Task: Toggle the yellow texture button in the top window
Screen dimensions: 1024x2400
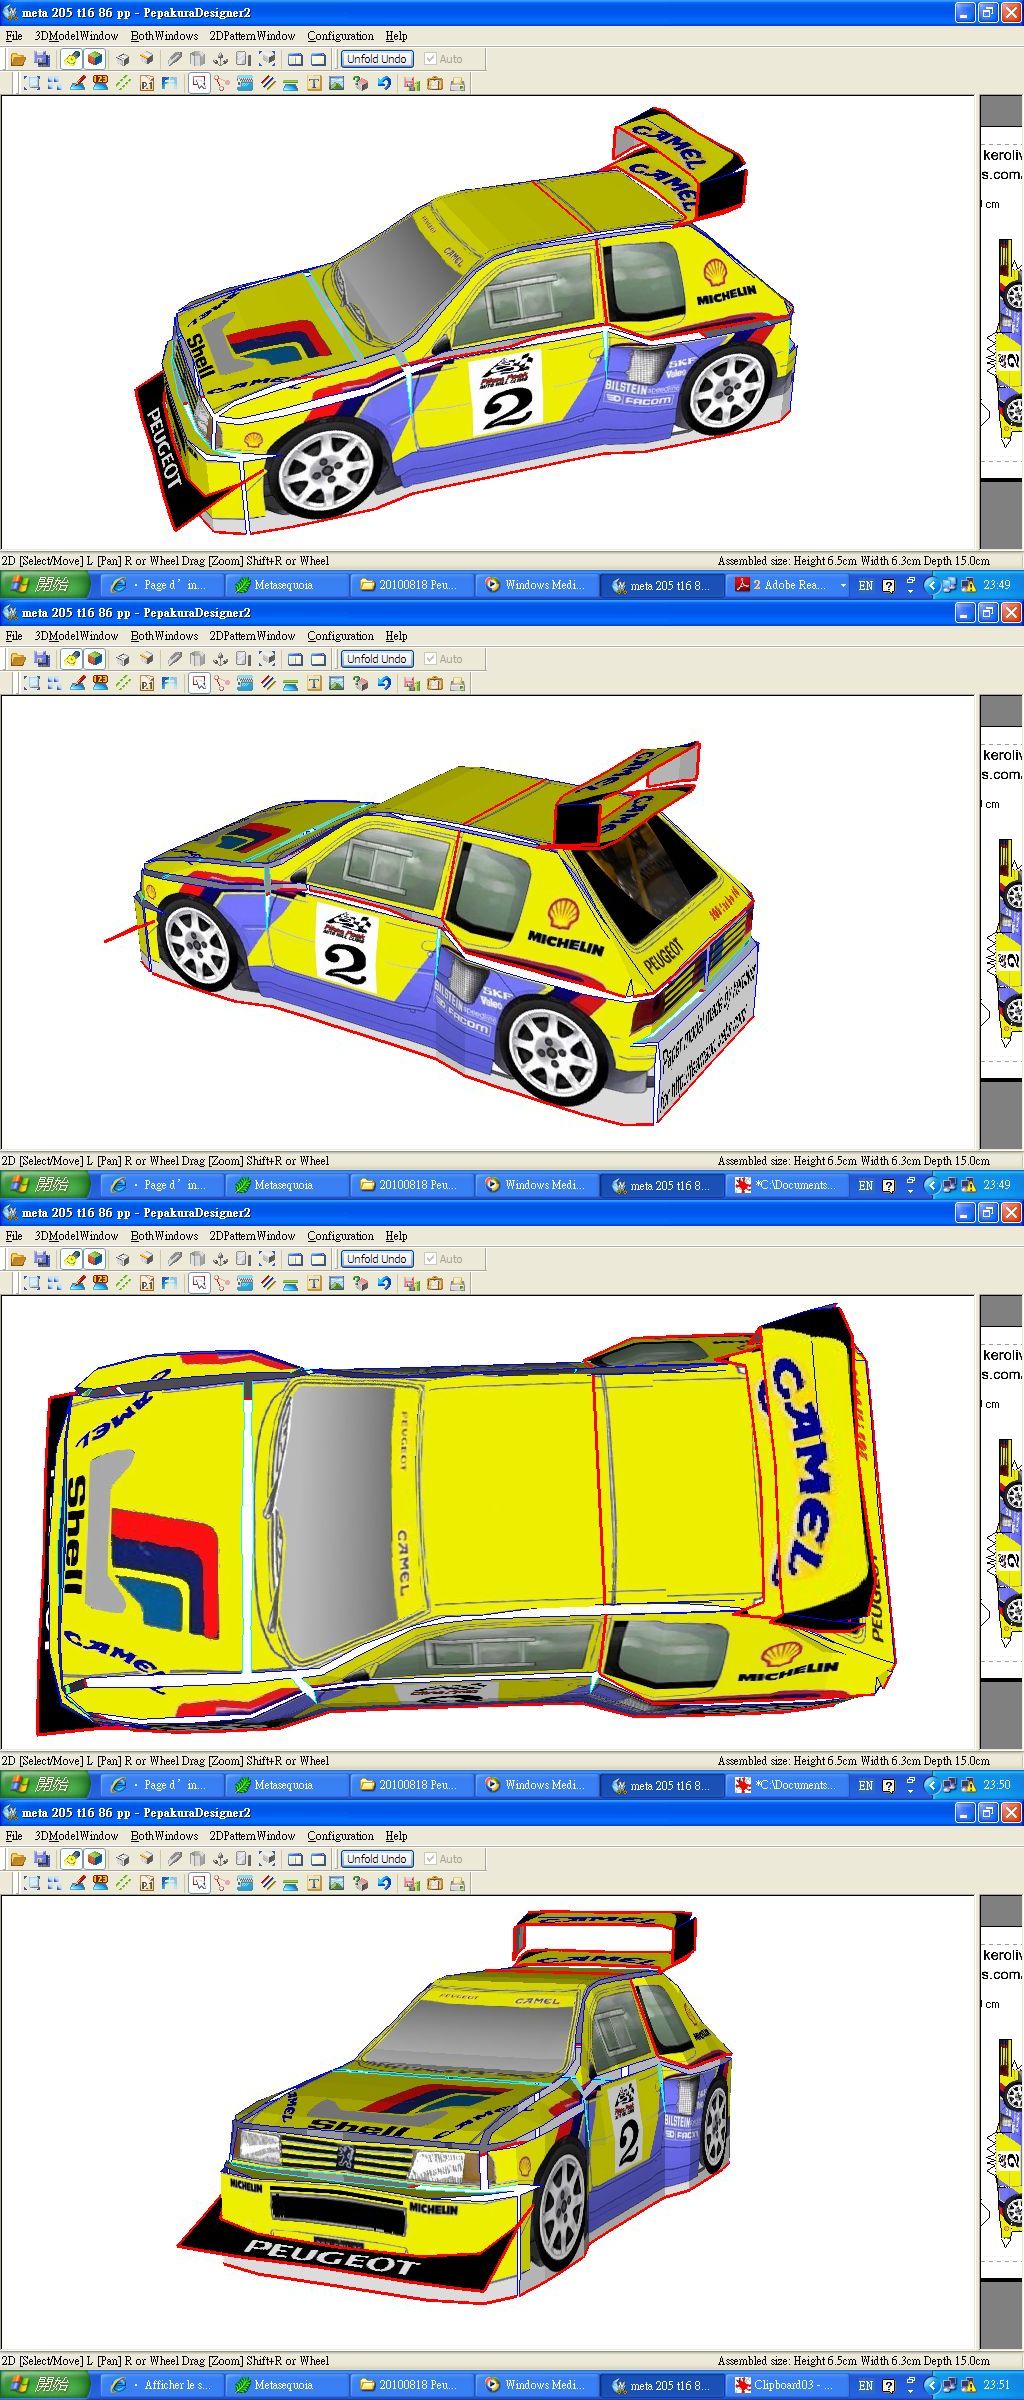Action: [72, 59]
